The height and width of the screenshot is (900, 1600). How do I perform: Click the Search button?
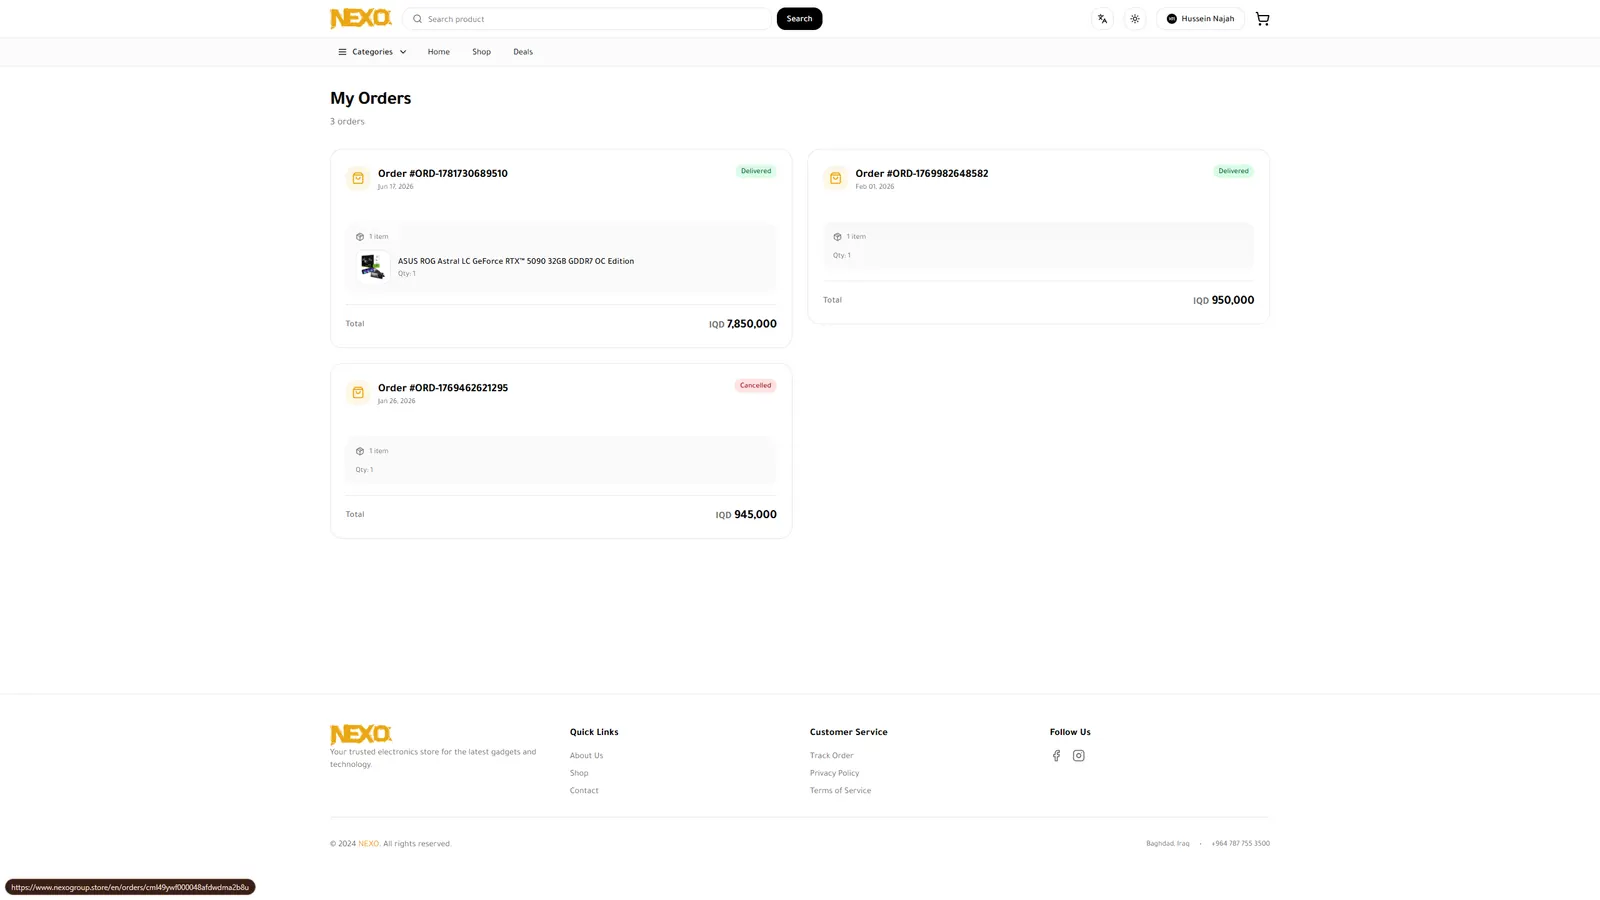799,19
